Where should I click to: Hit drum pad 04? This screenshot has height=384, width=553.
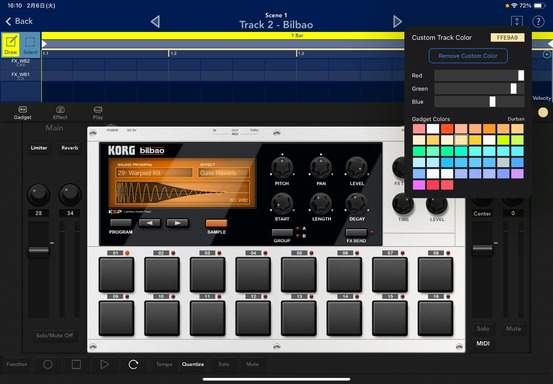(x=253, y=275)
